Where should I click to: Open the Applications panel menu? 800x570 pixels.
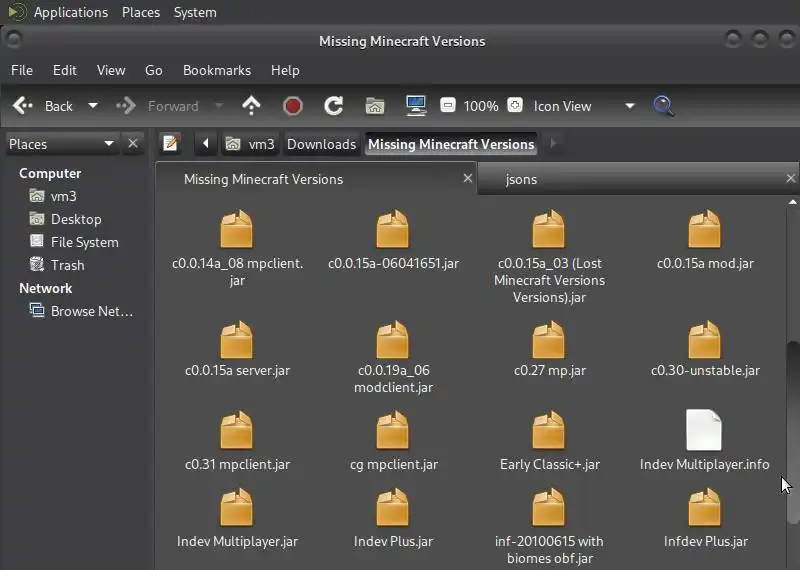(x=71, y=12)
